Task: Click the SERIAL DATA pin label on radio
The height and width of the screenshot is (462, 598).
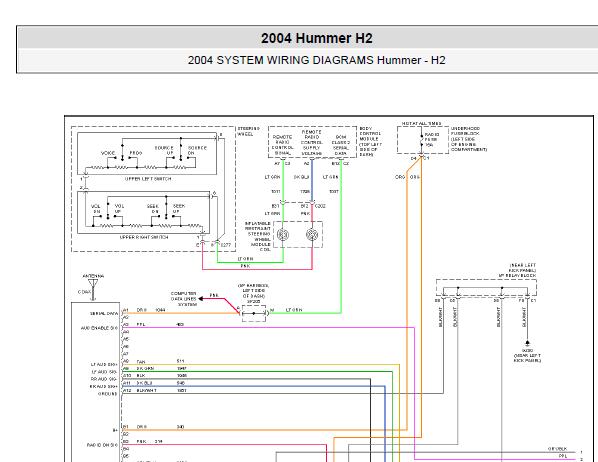Action: pos(104,314)
